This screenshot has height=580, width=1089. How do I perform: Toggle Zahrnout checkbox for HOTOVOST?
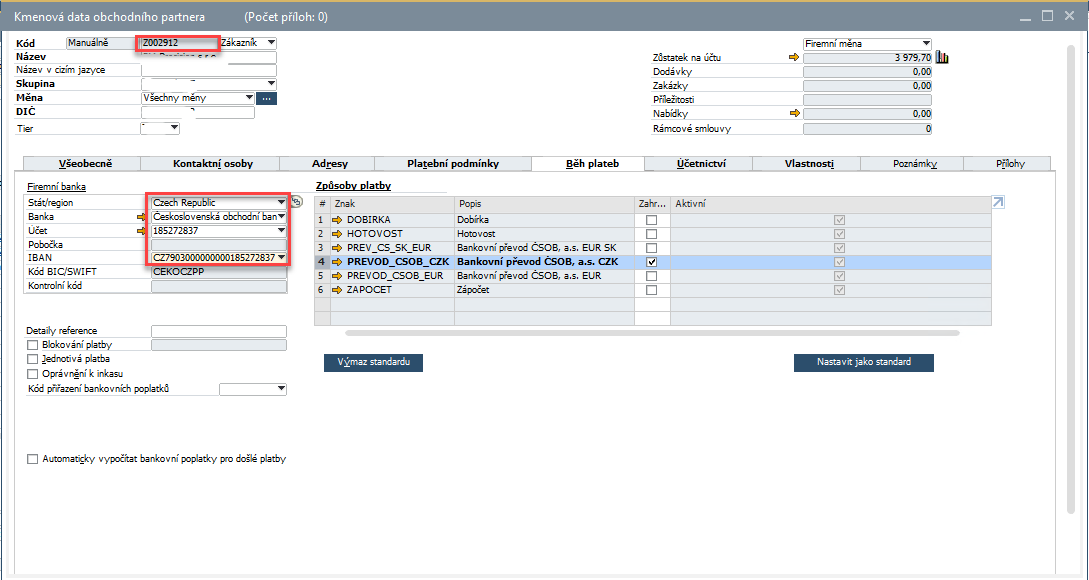651,234
